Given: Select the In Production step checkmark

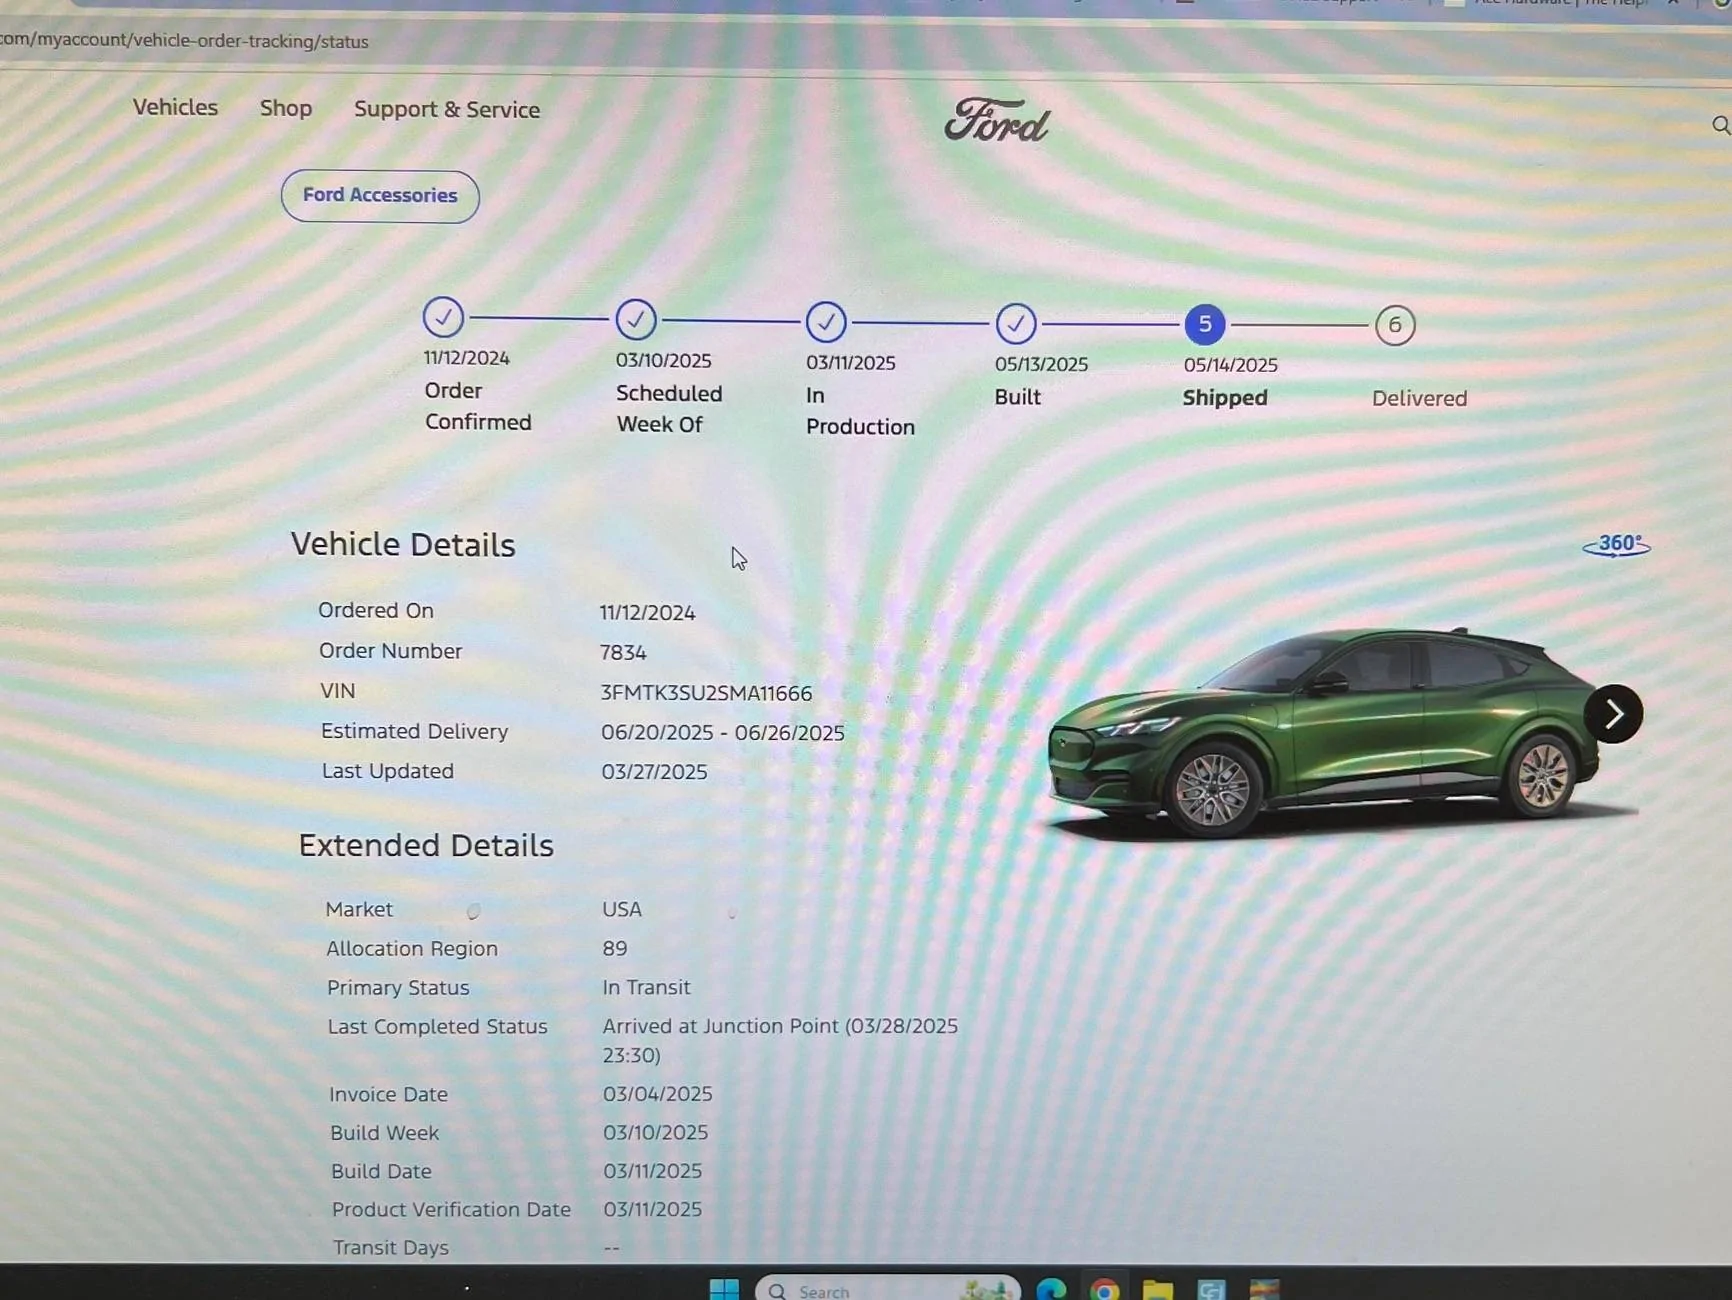Looking at the screenshot, I should pos(826,321).
